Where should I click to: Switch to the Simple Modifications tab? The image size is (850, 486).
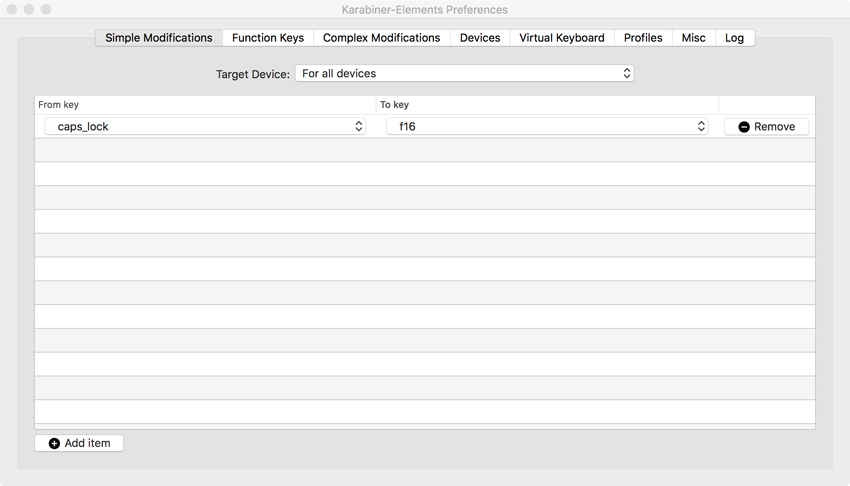(x=159, y=38)
